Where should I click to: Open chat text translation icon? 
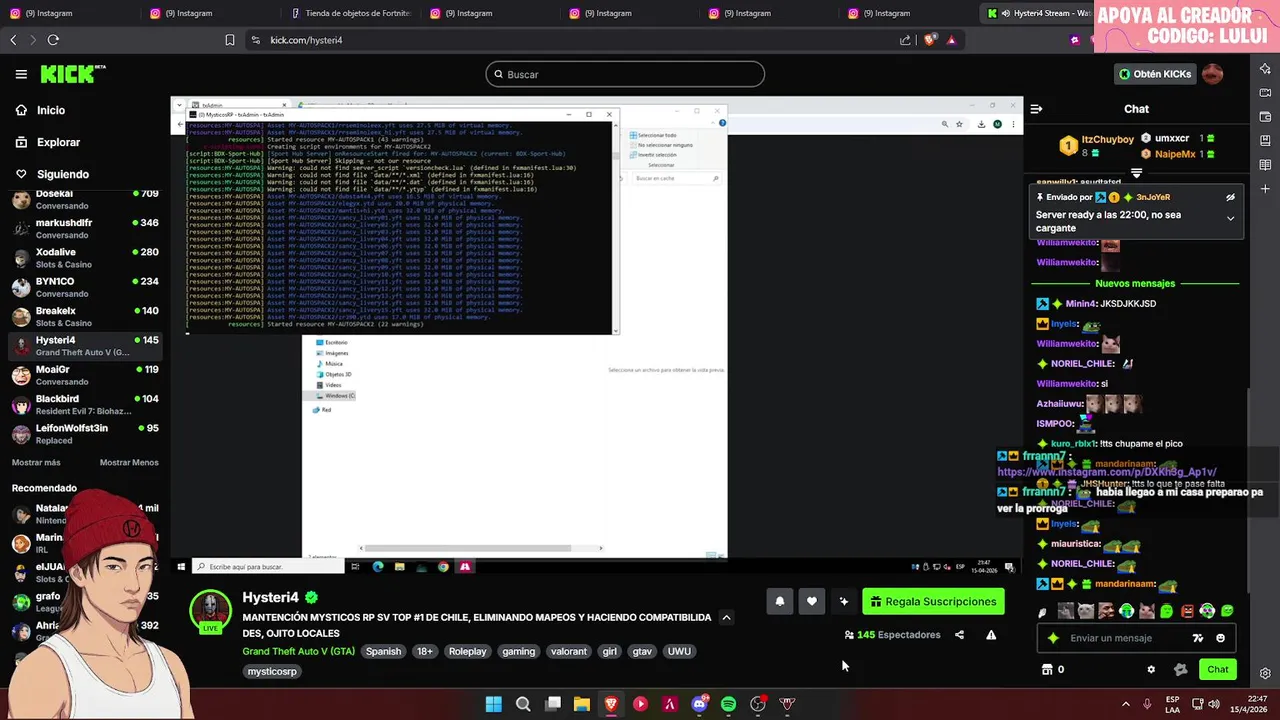click(x=1198, y=638)
